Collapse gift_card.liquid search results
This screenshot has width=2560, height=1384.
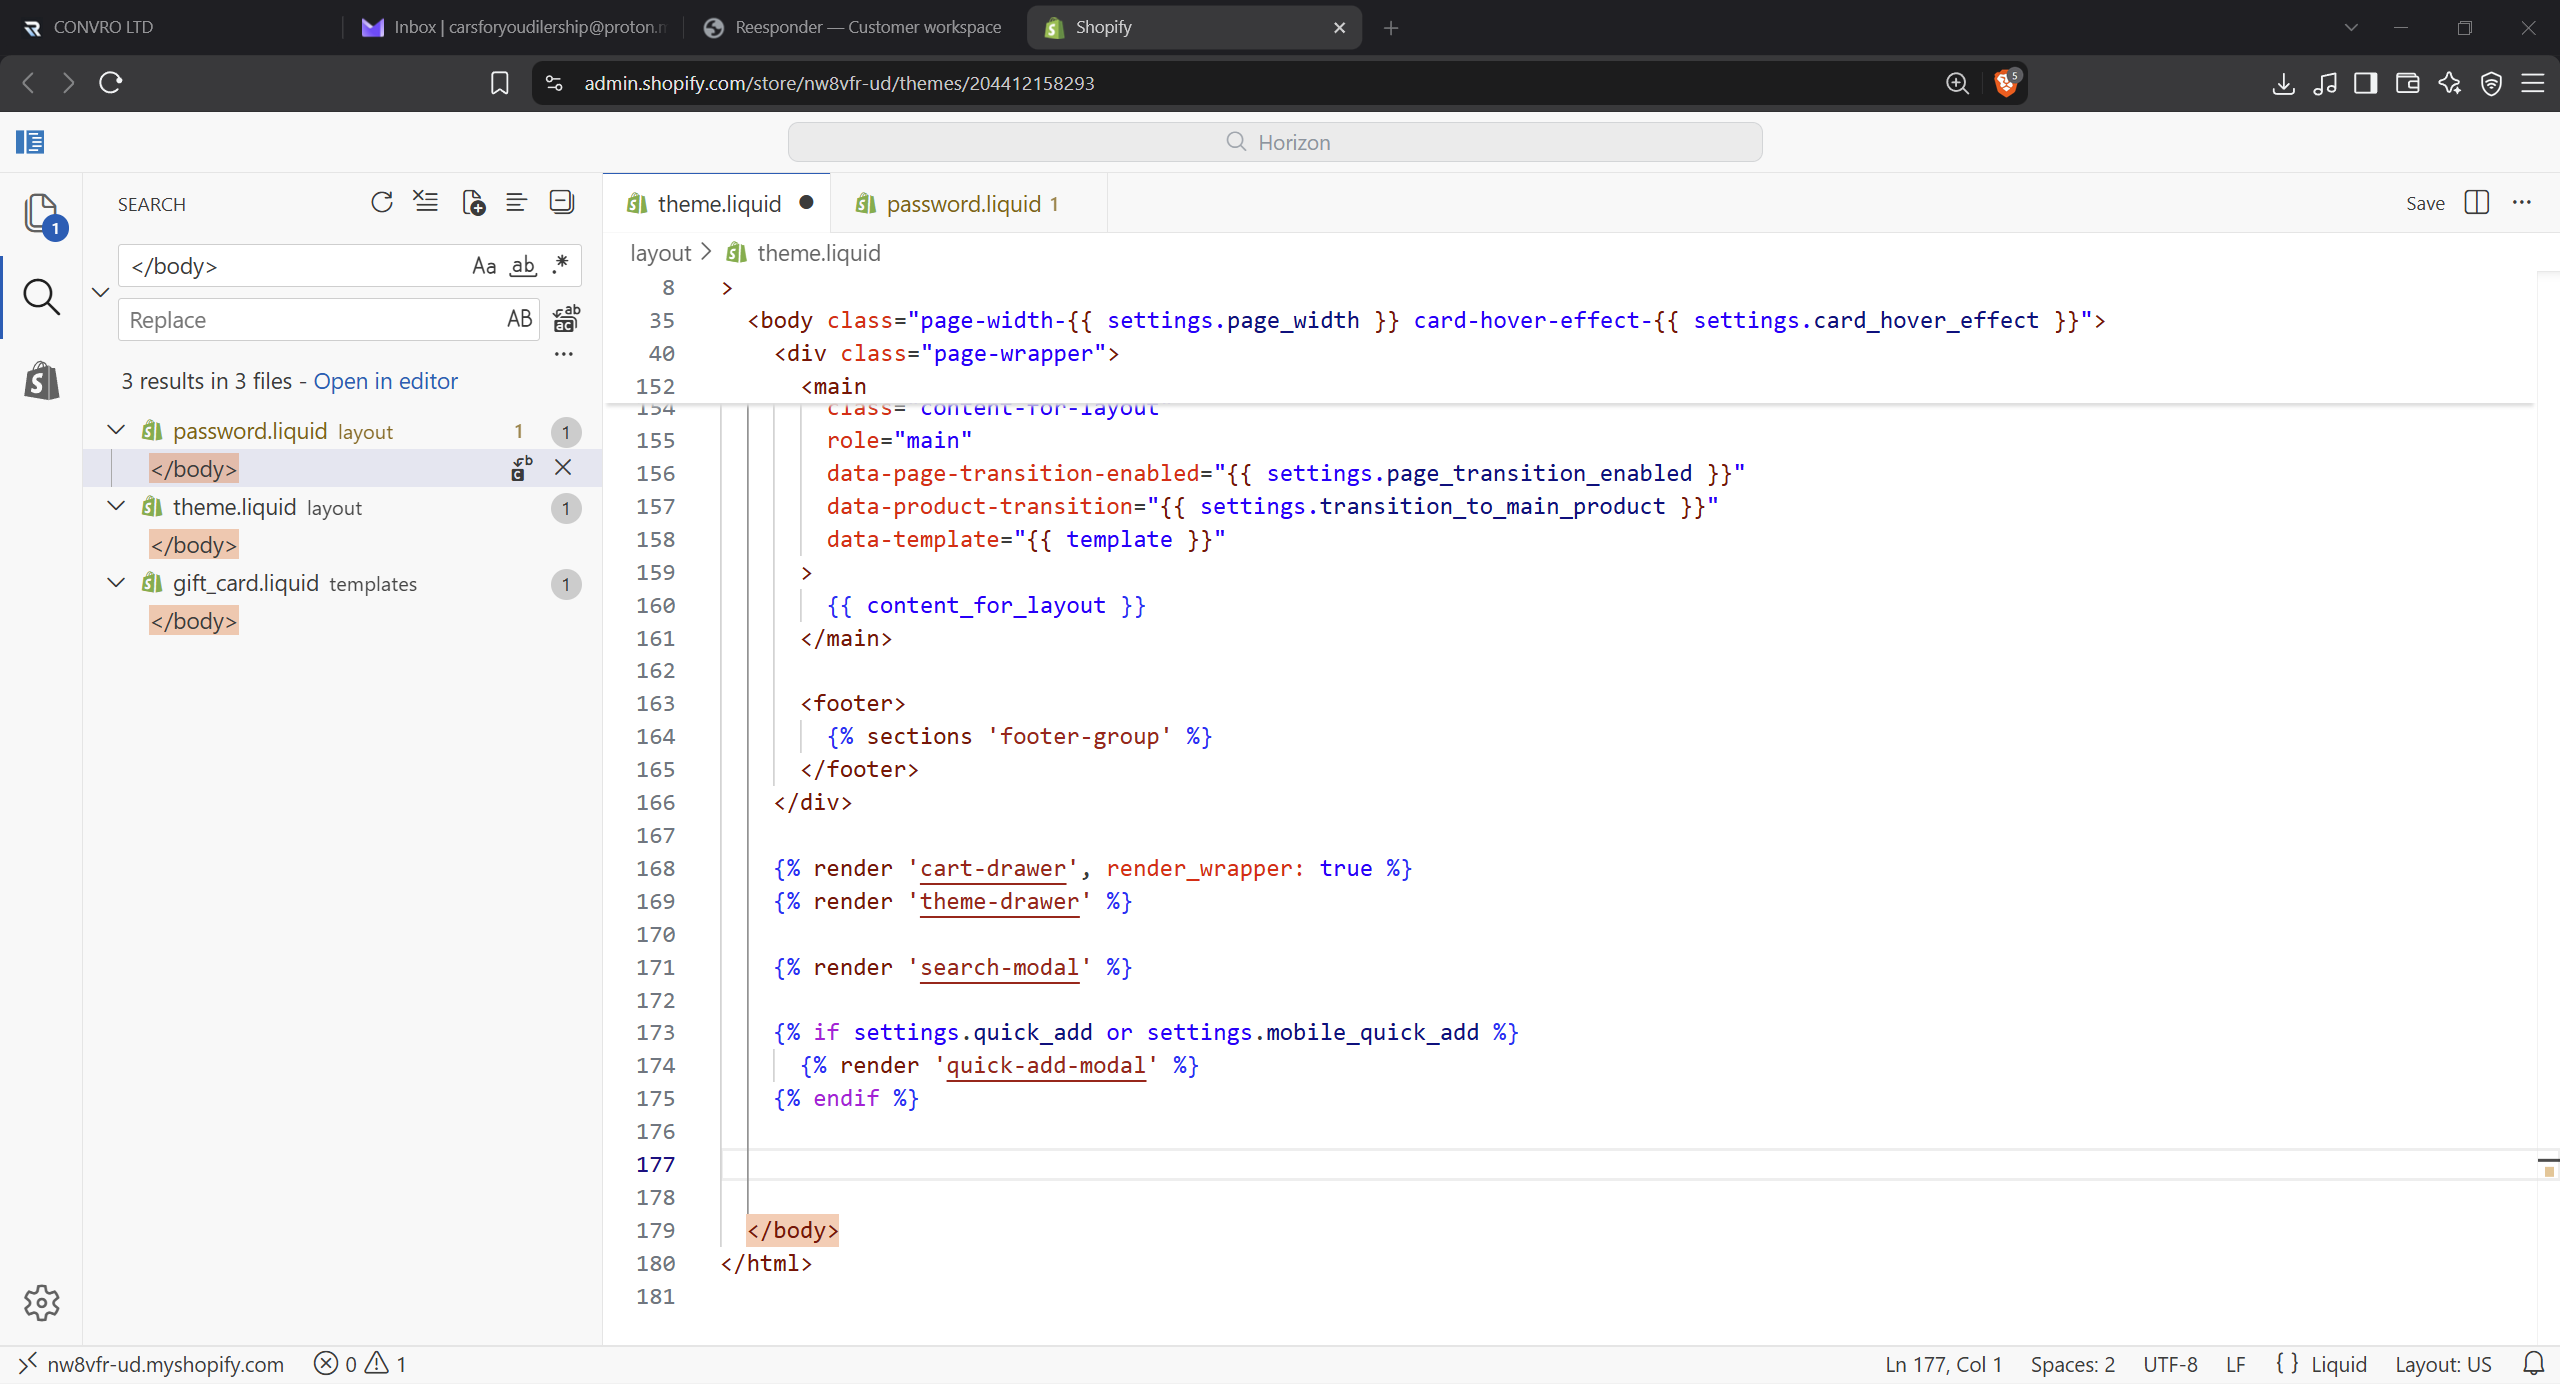[116, 582]
